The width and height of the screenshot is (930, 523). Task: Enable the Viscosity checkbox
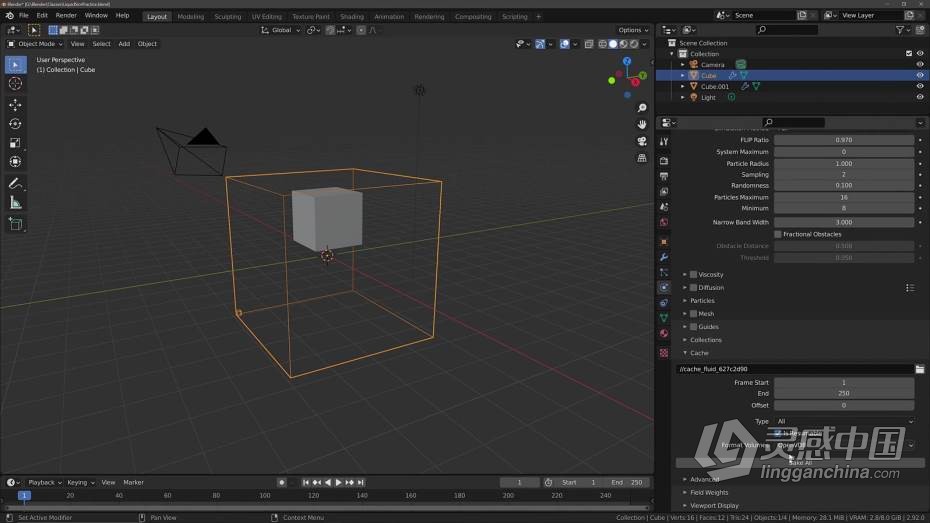tap(693, 275)
